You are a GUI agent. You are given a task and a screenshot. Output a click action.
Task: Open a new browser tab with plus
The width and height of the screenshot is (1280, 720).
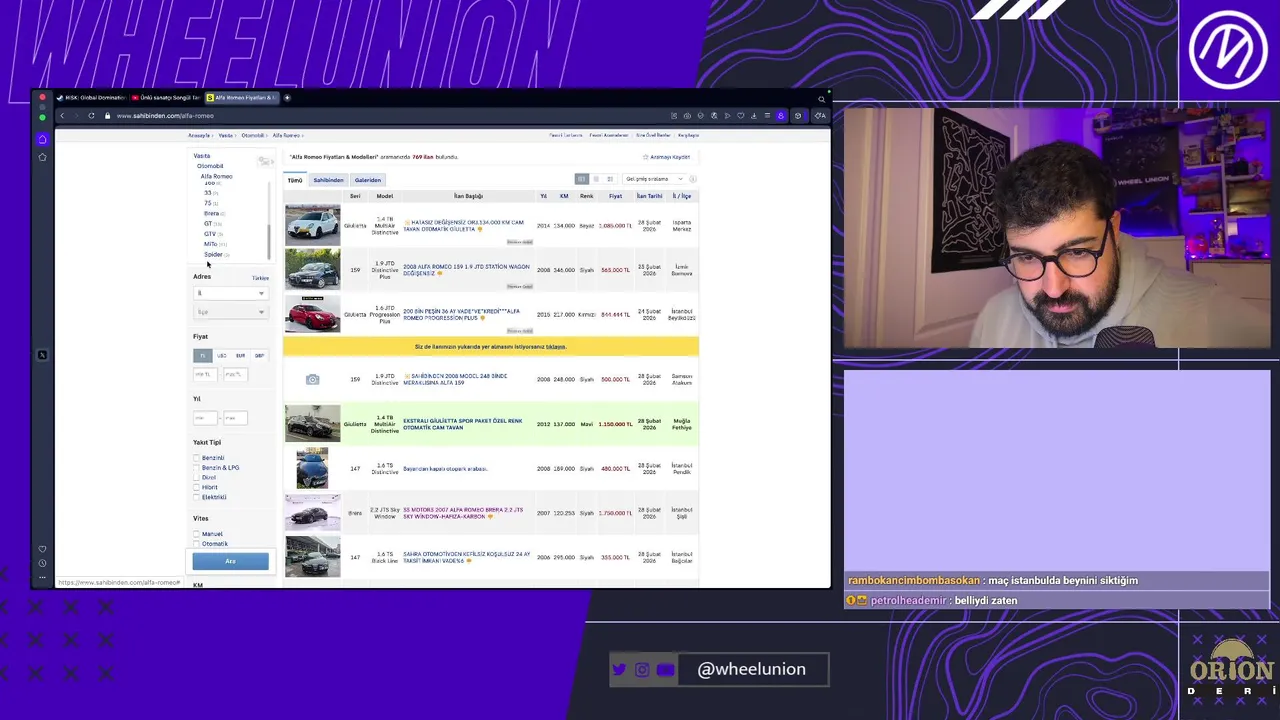(287, 98)
